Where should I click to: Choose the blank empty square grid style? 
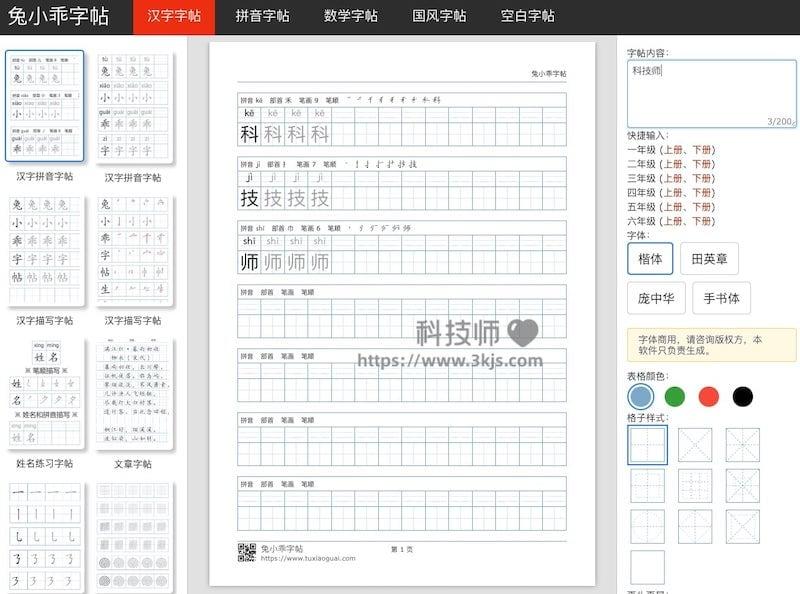(x=647, y=567)
